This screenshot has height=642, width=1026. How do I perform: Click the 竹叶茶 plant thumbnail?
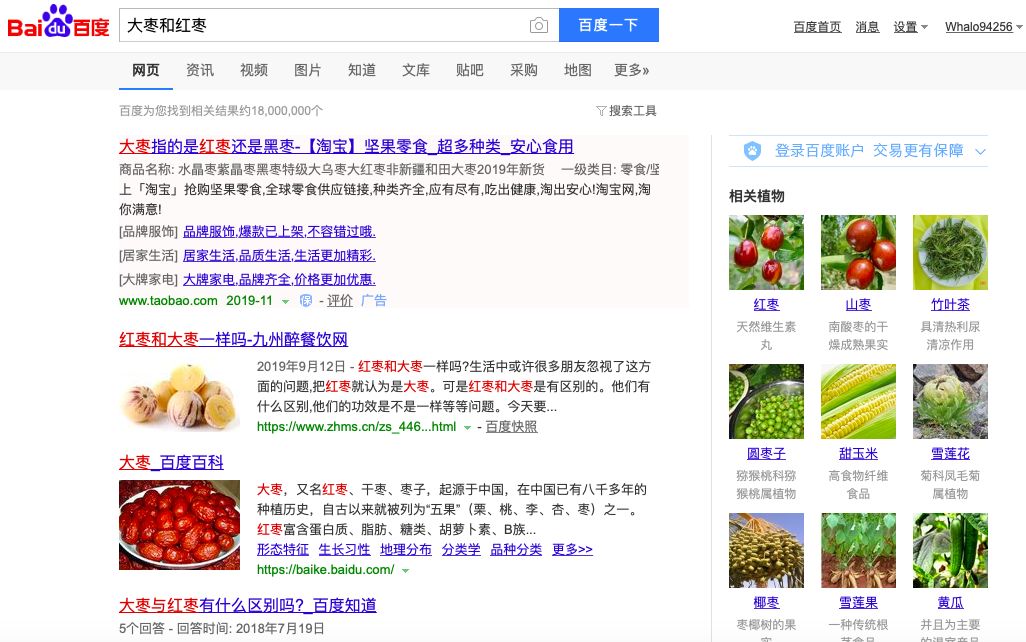click(950, 253)
